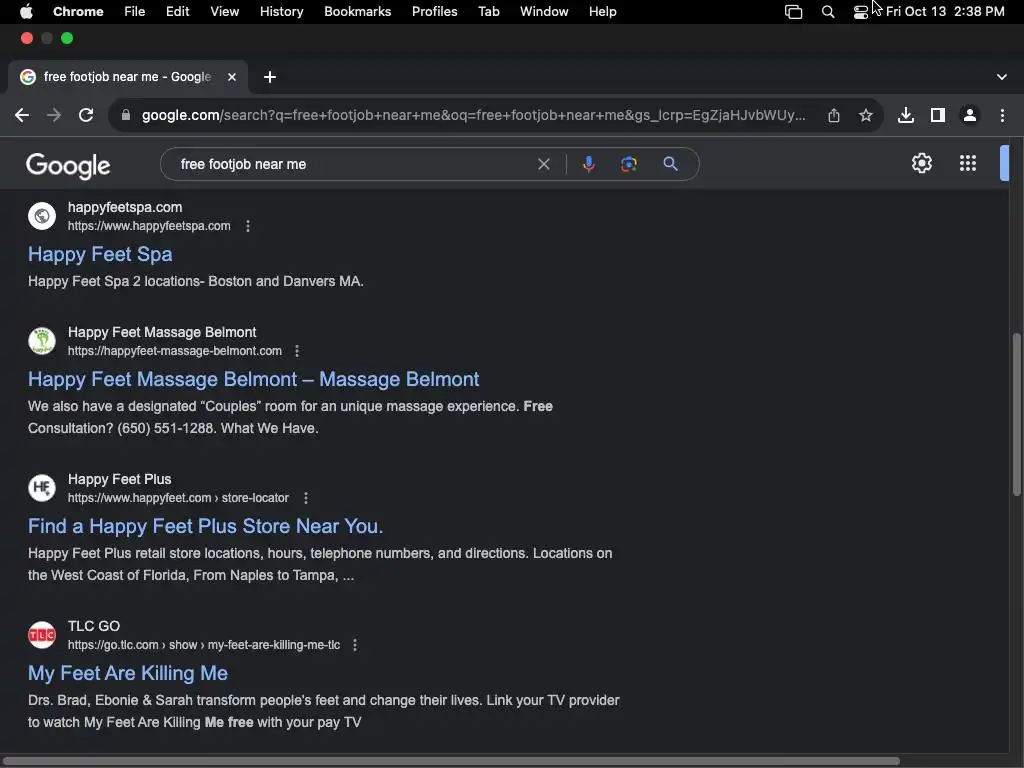Click the https://www.happyfeetspa.com URL text
Image resolution: width=1024 pixels, height=768 pixels.
click(x=149, y=226)
